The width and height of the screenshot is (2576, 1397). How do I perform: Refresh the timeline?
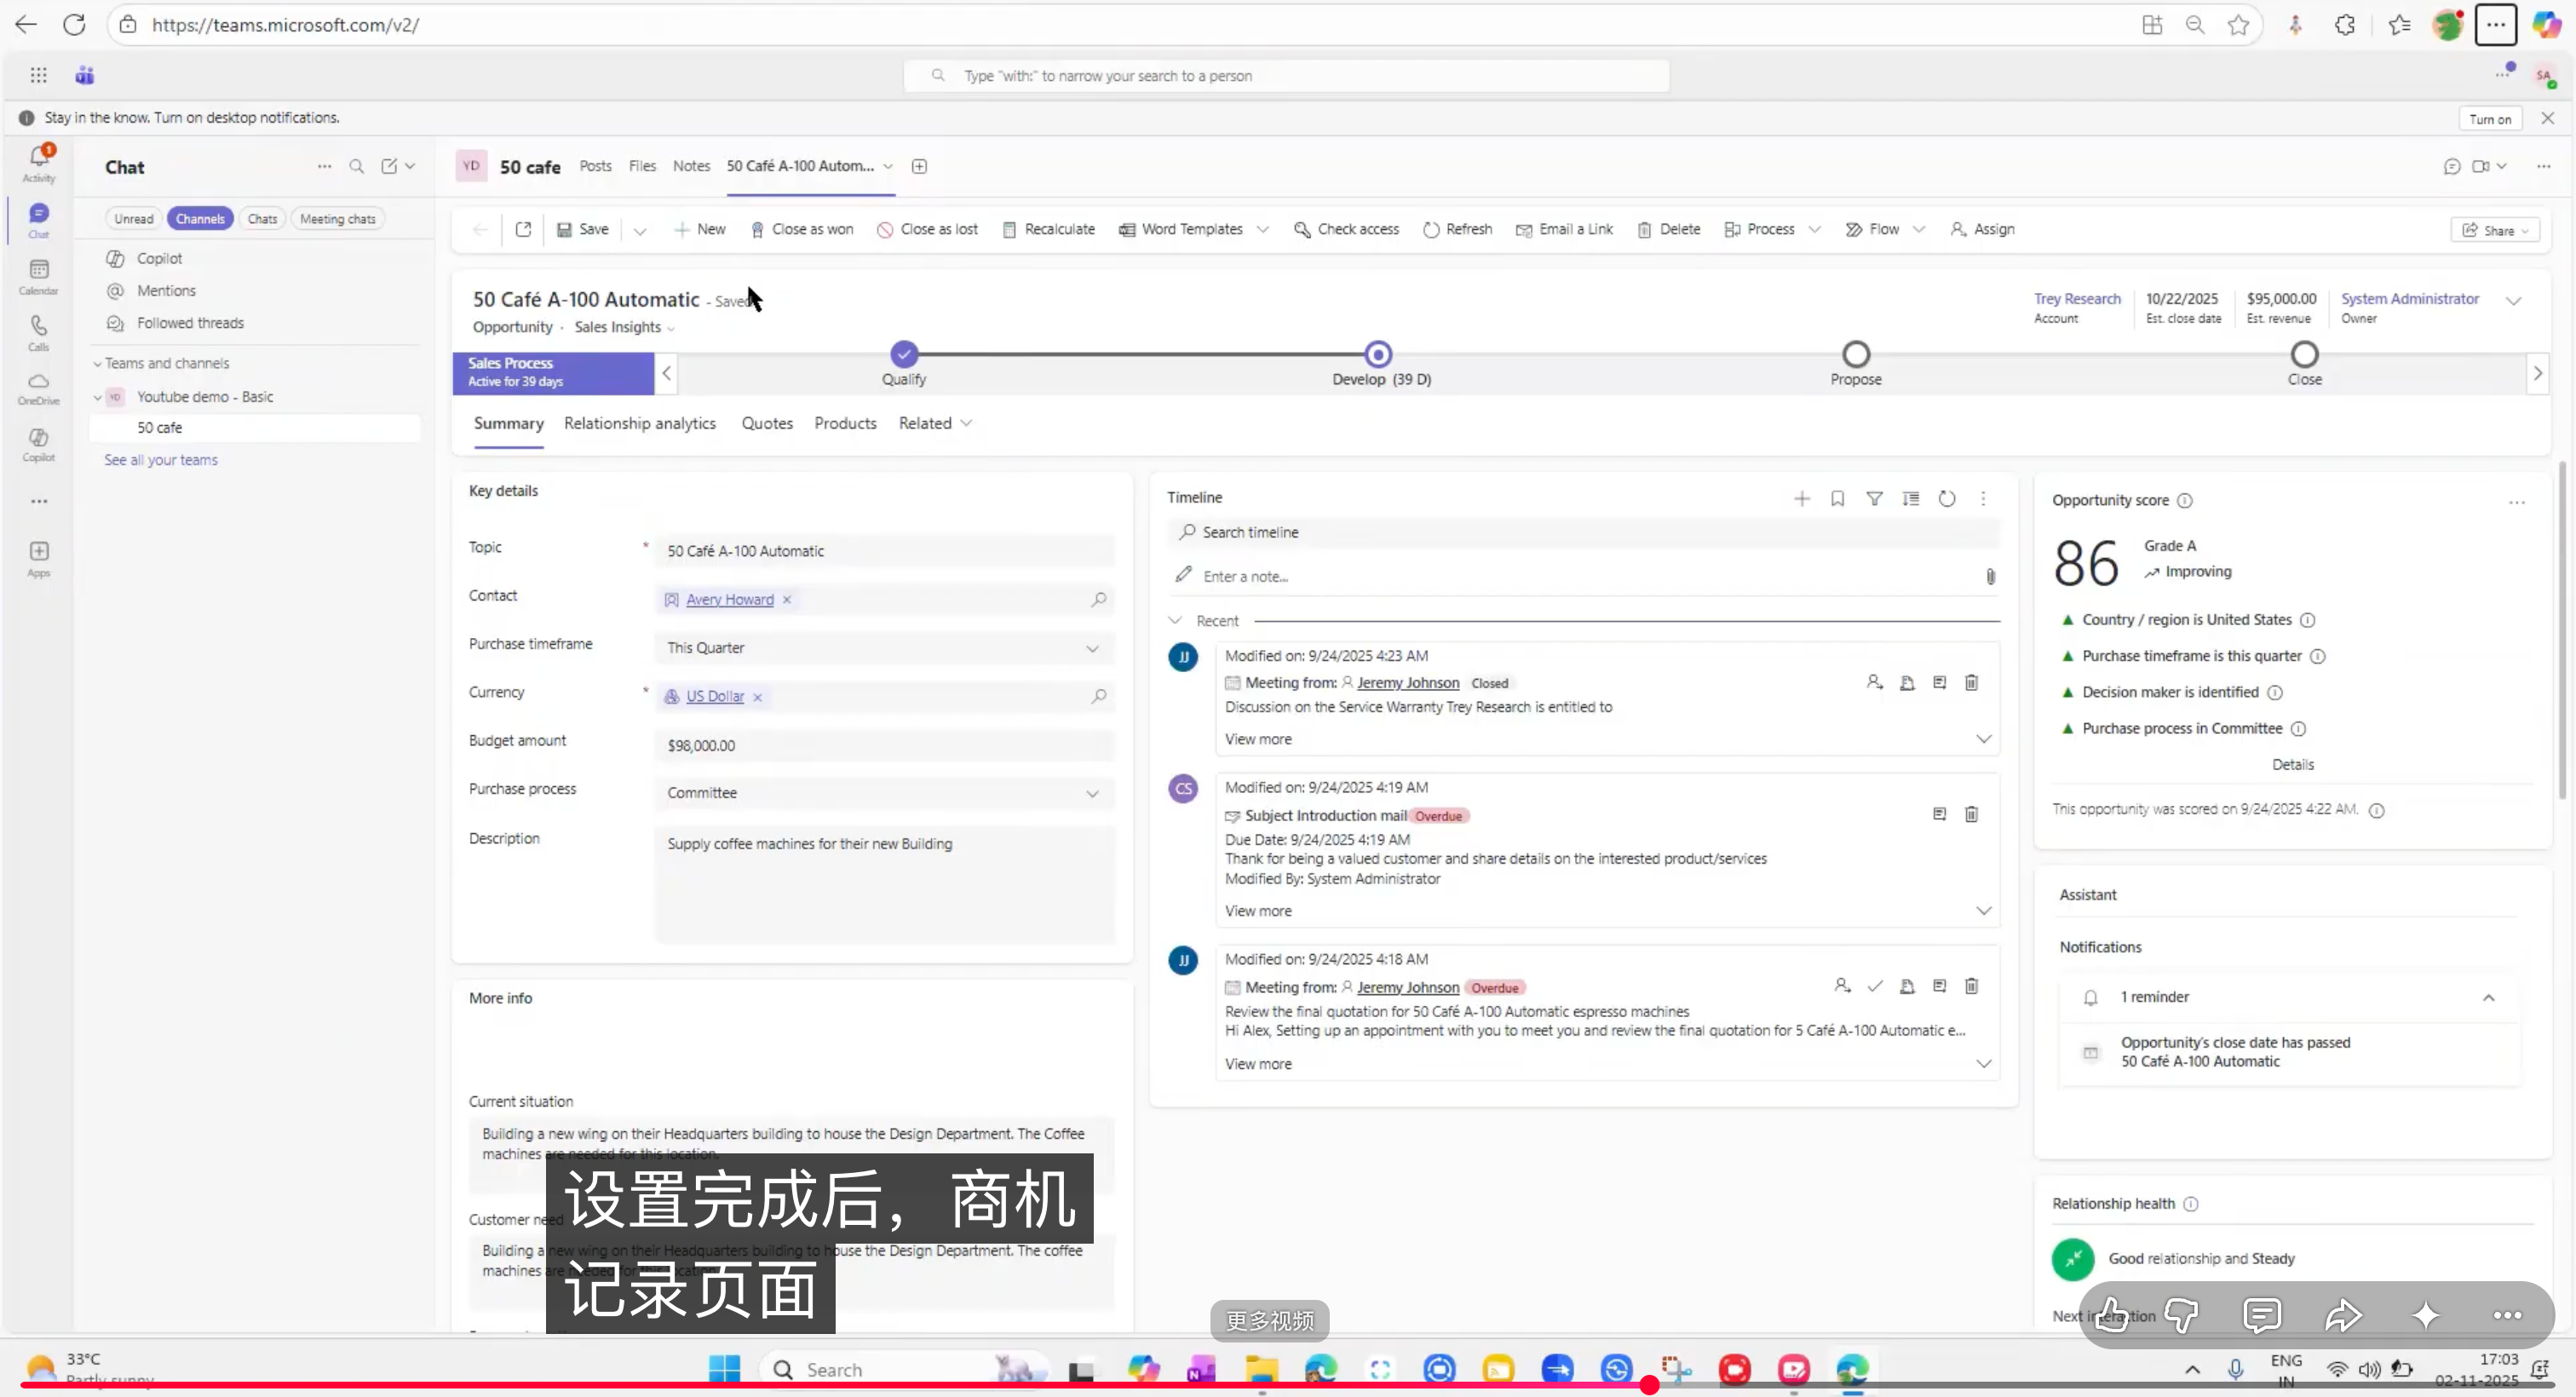coord(1946,498)
